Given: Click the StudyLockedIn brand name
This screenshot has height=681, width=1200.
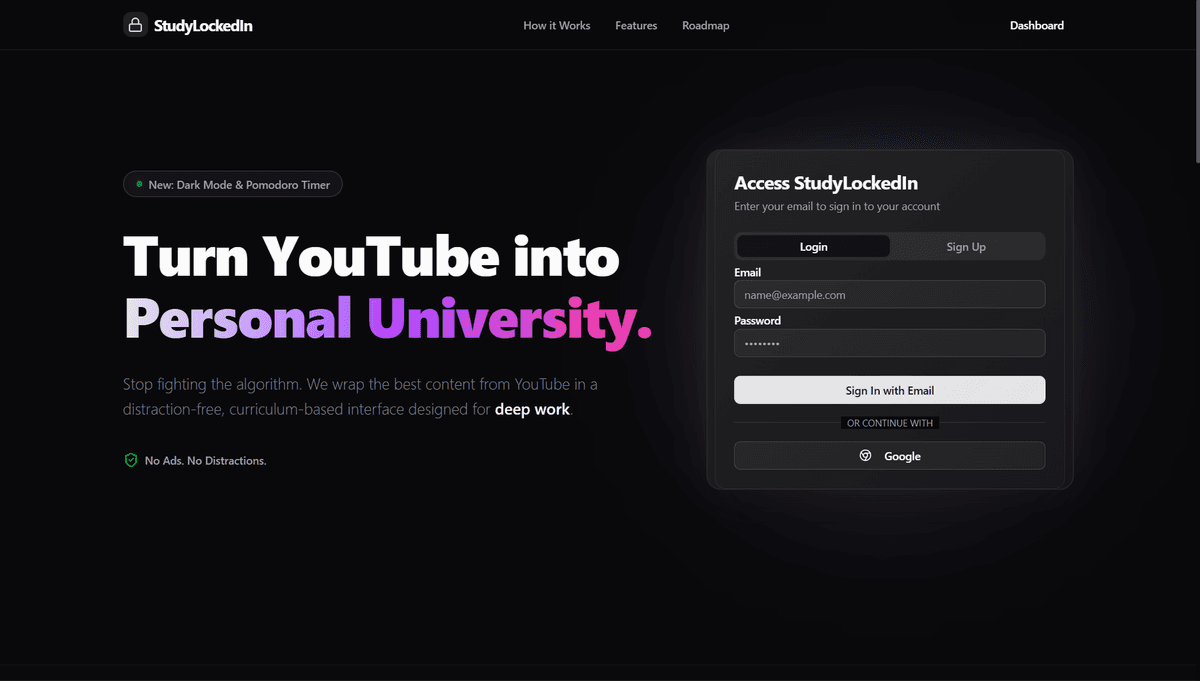Looking at the screenshot, I should click(x=203, y=26).
